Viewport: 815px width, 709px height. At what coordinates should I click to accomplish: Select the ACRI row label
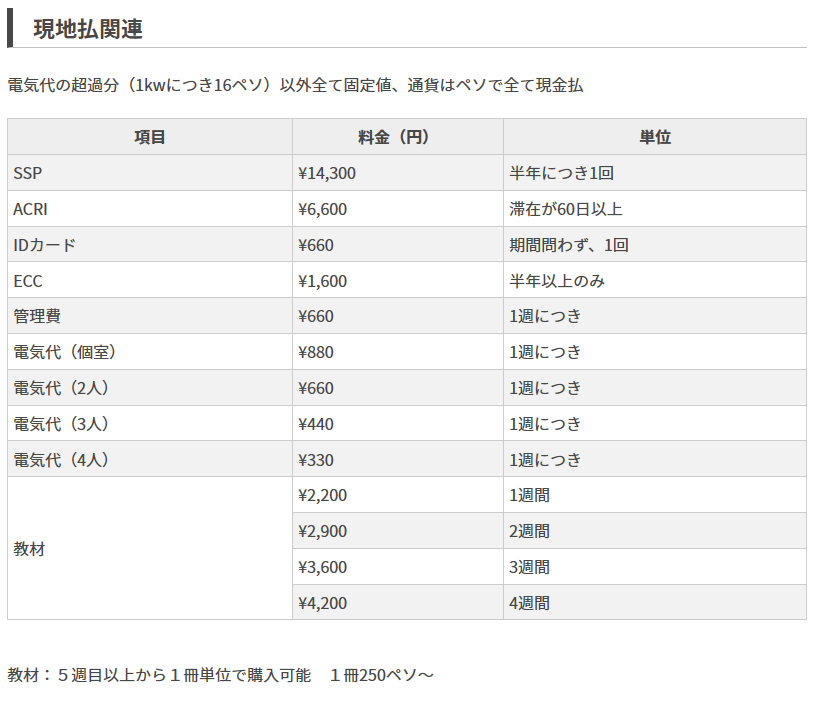pyautogui.click(x=30, y=209)
